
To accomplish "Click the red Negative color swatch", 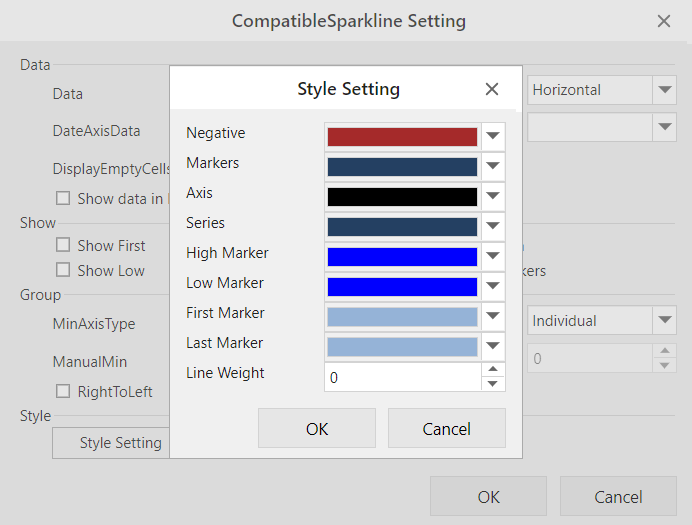I will point(402,137).
